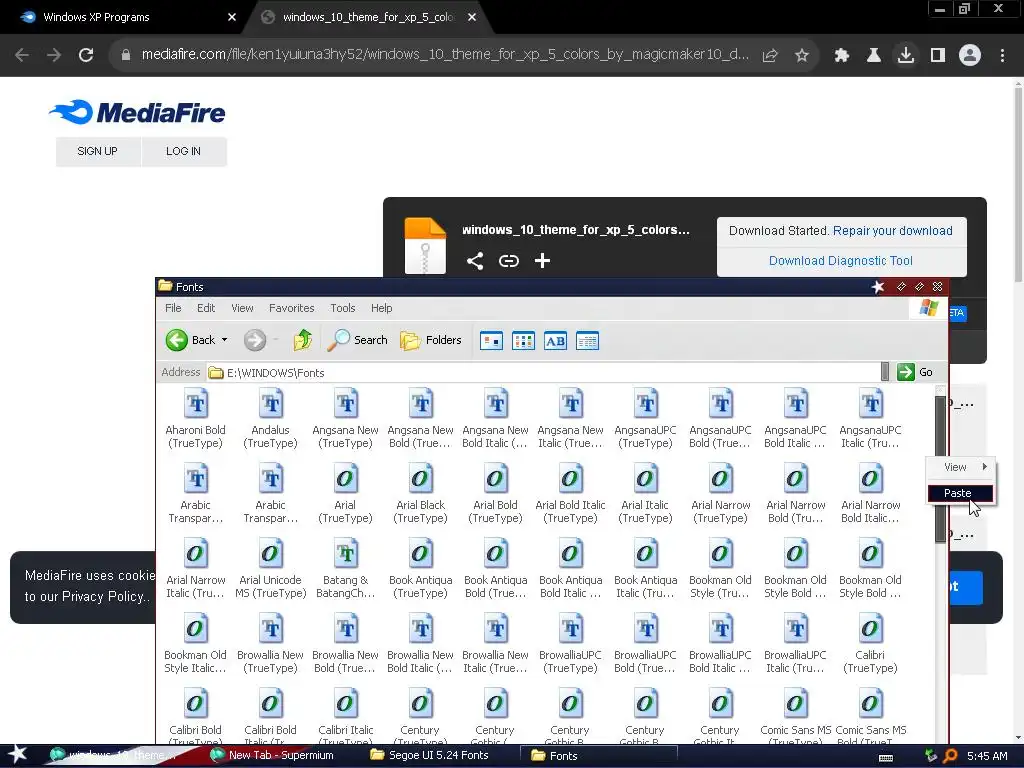Select the Arial Black (TrueType) font
Image resolution: width=1024 pixels, height=768 pixels.
click(x=421, y=494)
